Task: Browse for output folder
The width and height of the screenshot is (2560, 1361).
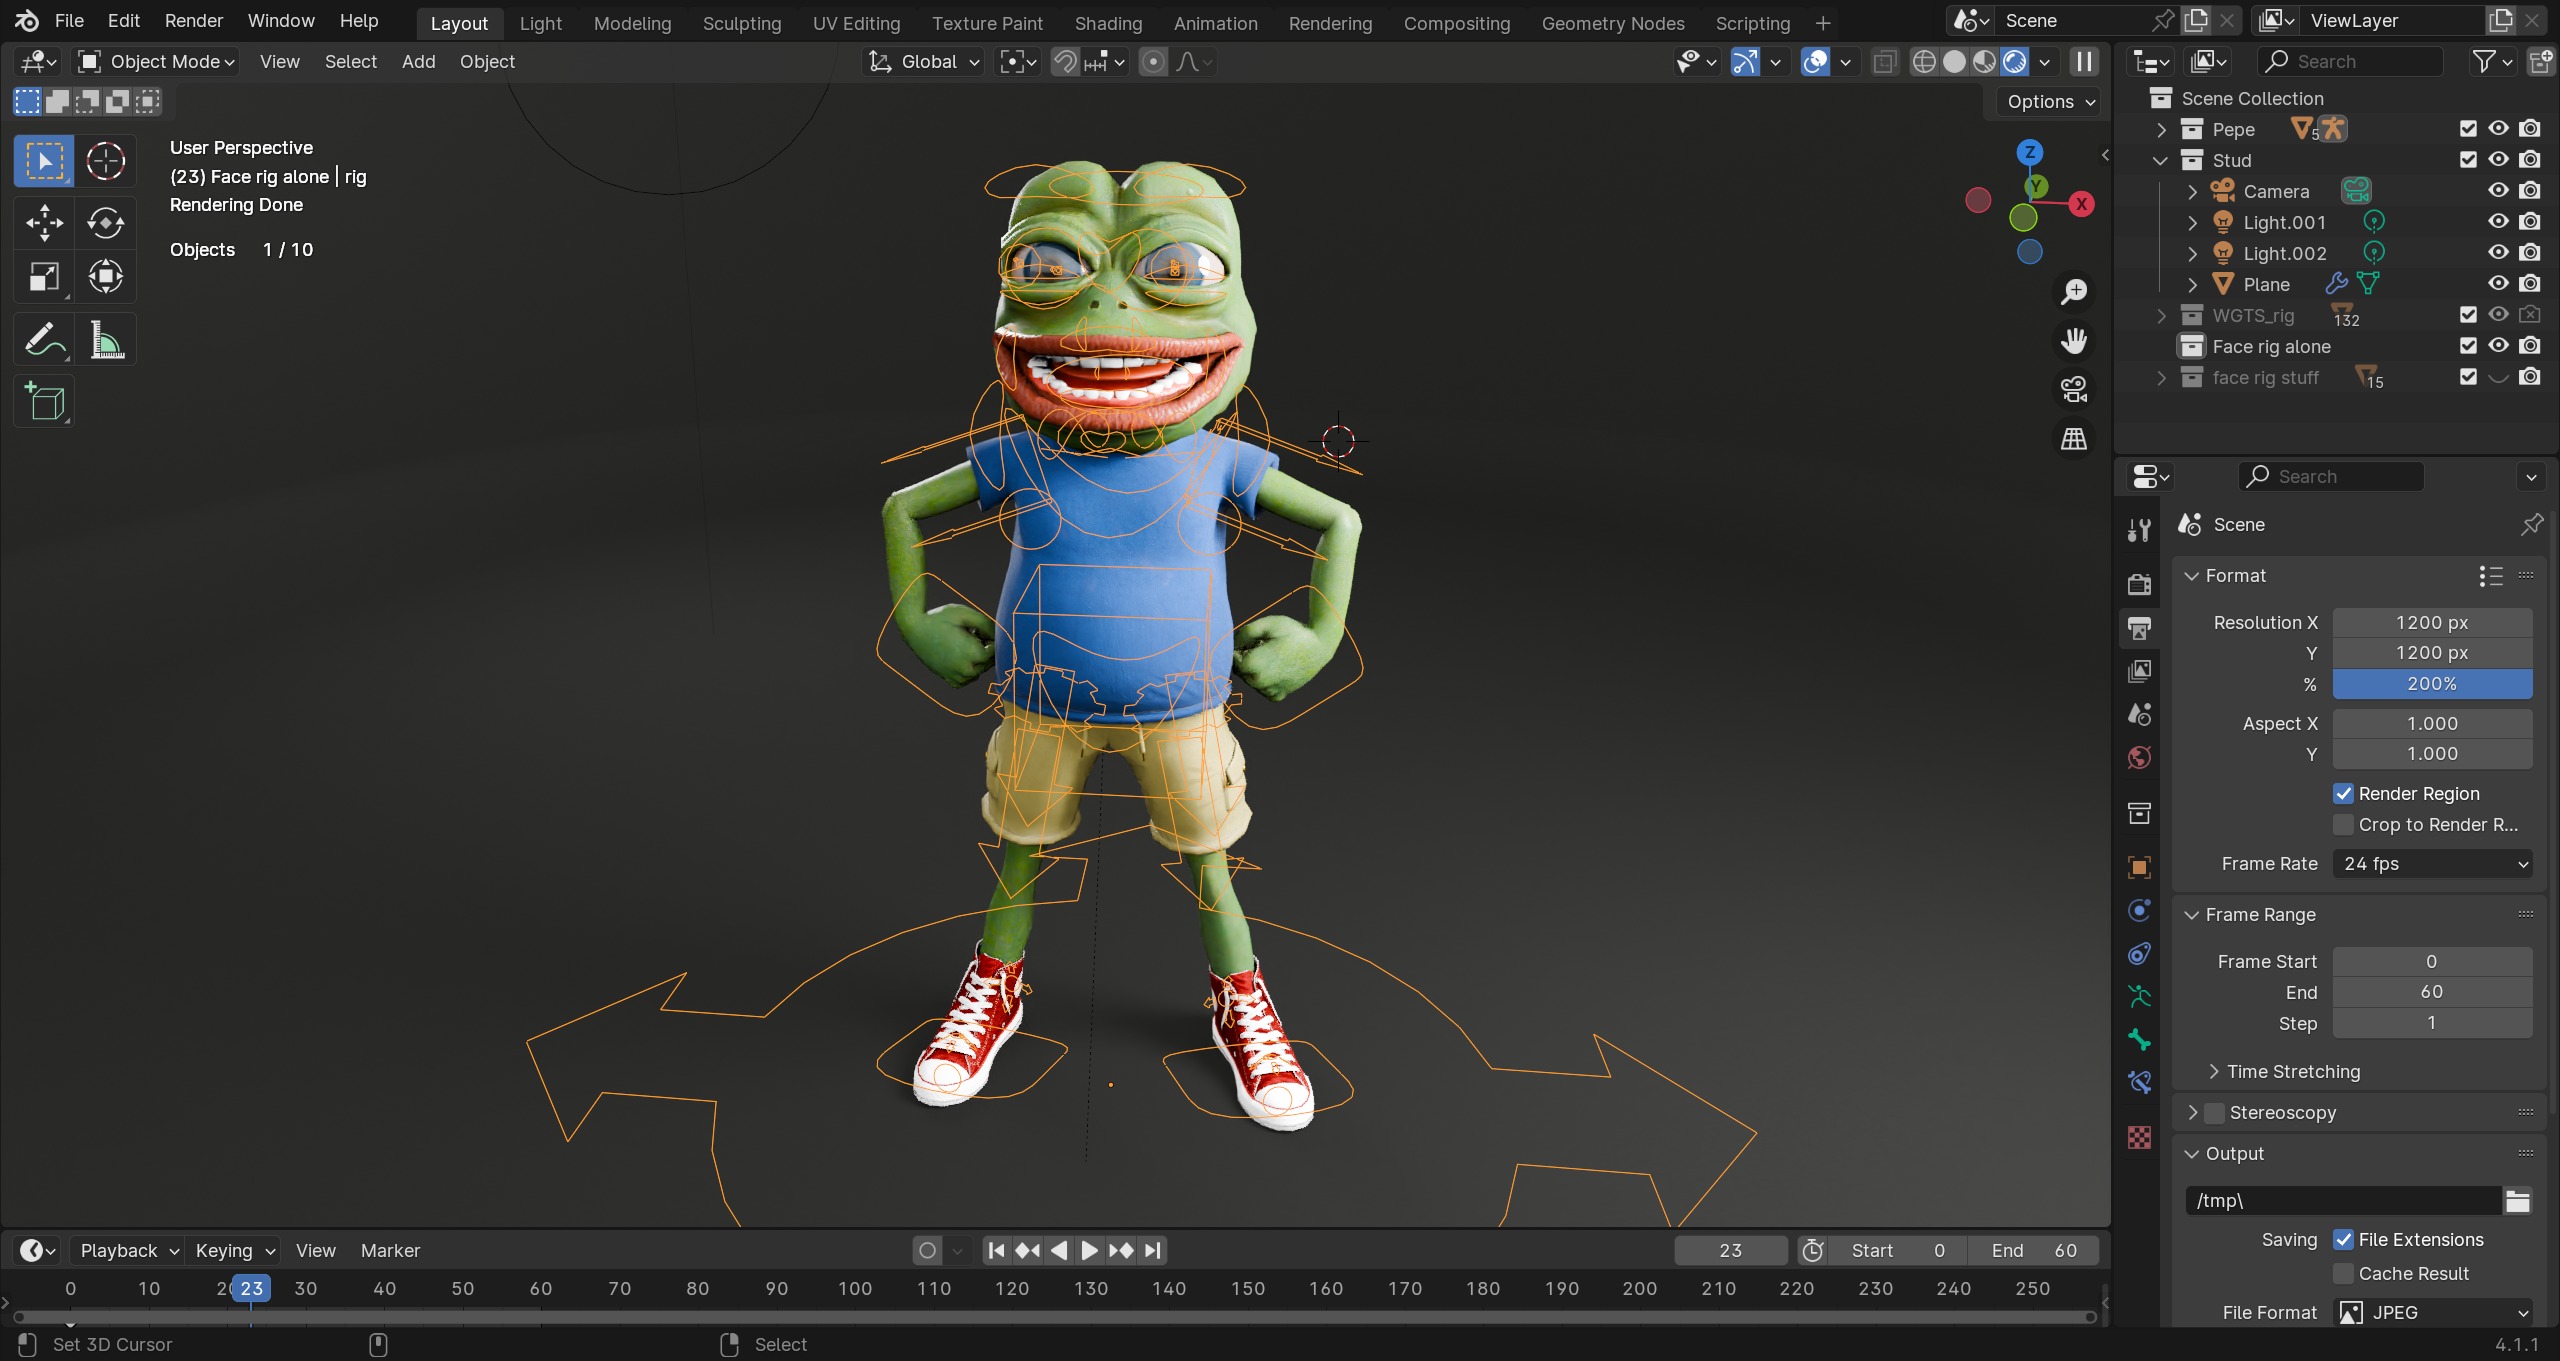Action: point(2518,1201)
